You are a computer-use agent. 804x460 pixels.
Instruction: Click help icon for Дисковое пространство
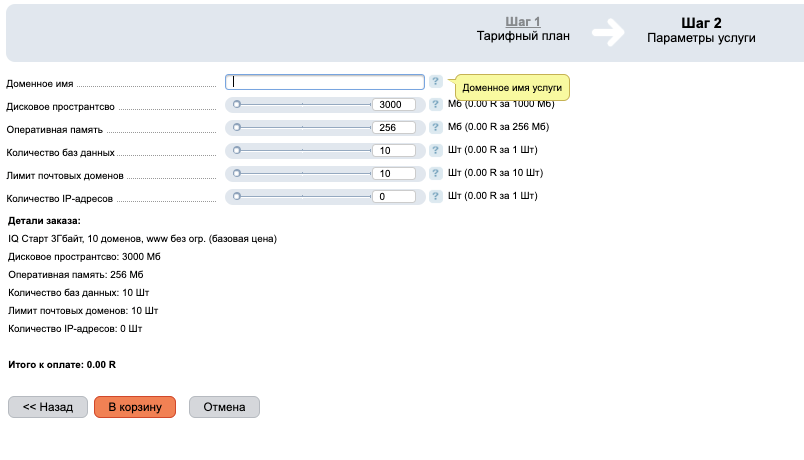point(436,104)
